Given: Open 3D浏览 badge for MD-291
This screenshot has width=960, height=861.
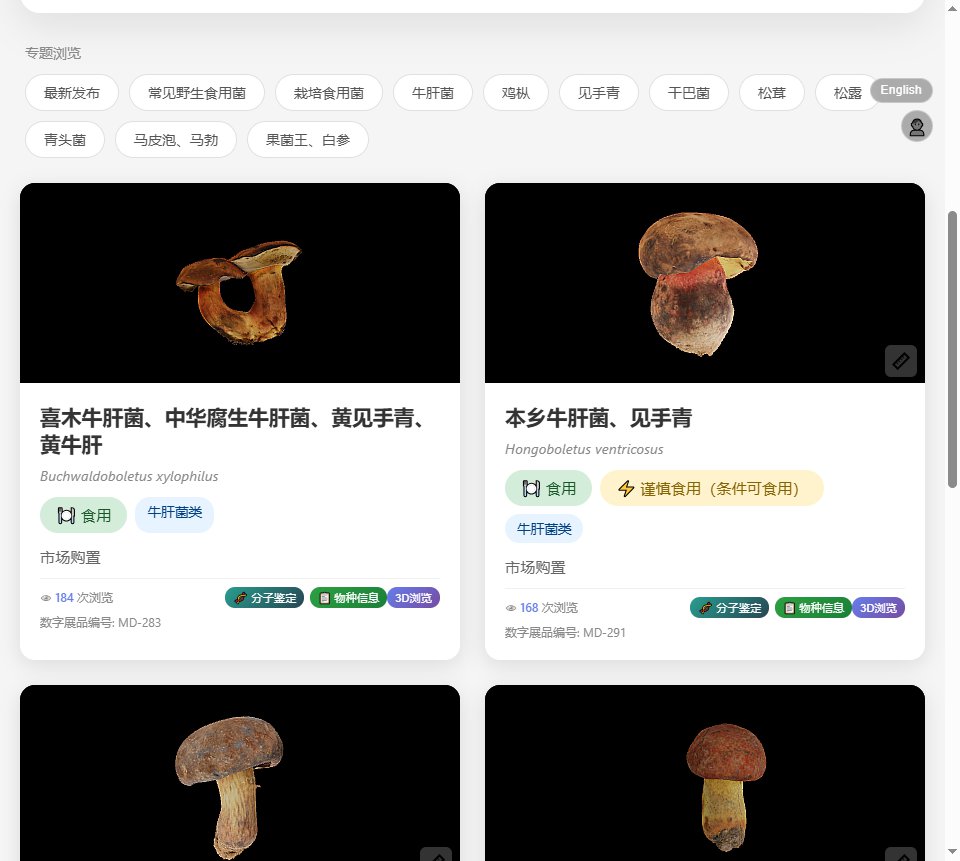Looking at the screenshot, I should point(878,607).
